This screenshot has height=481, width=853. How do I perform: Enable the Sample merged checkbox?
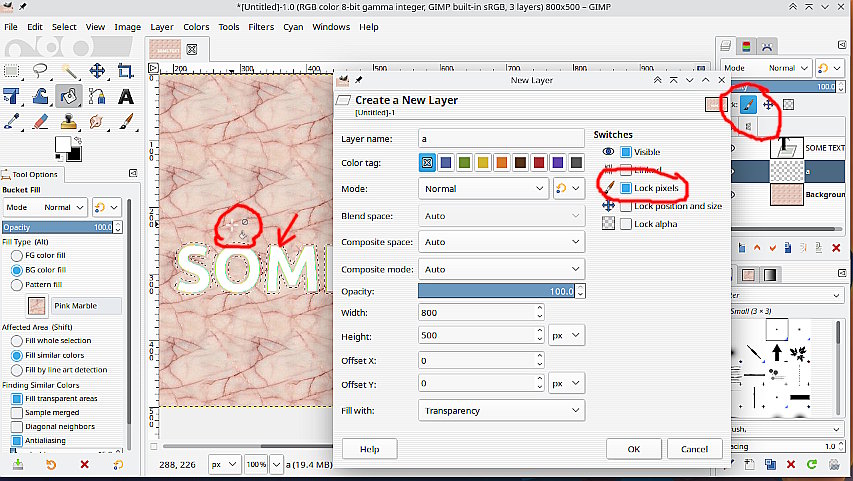pos(17,412)
